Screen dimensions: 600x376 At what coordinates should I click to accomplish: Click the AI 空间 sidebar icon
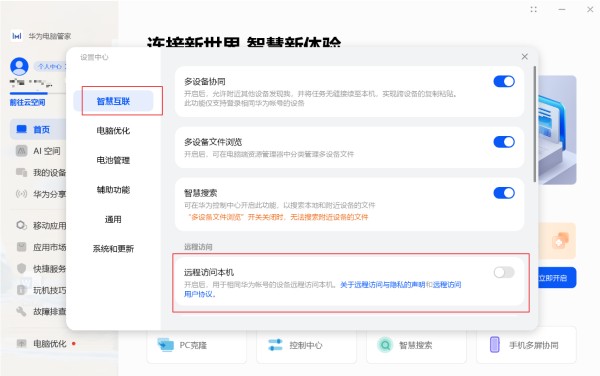(x=21, y=150)
